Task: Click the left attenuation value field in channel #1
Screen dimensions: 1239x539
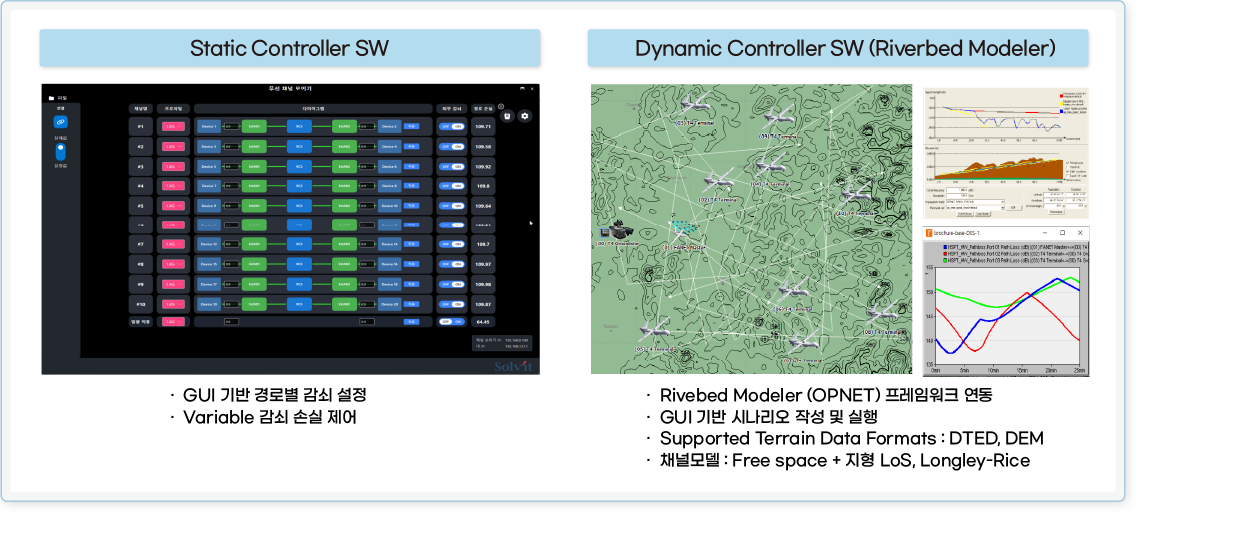Action: coord(231,127)
